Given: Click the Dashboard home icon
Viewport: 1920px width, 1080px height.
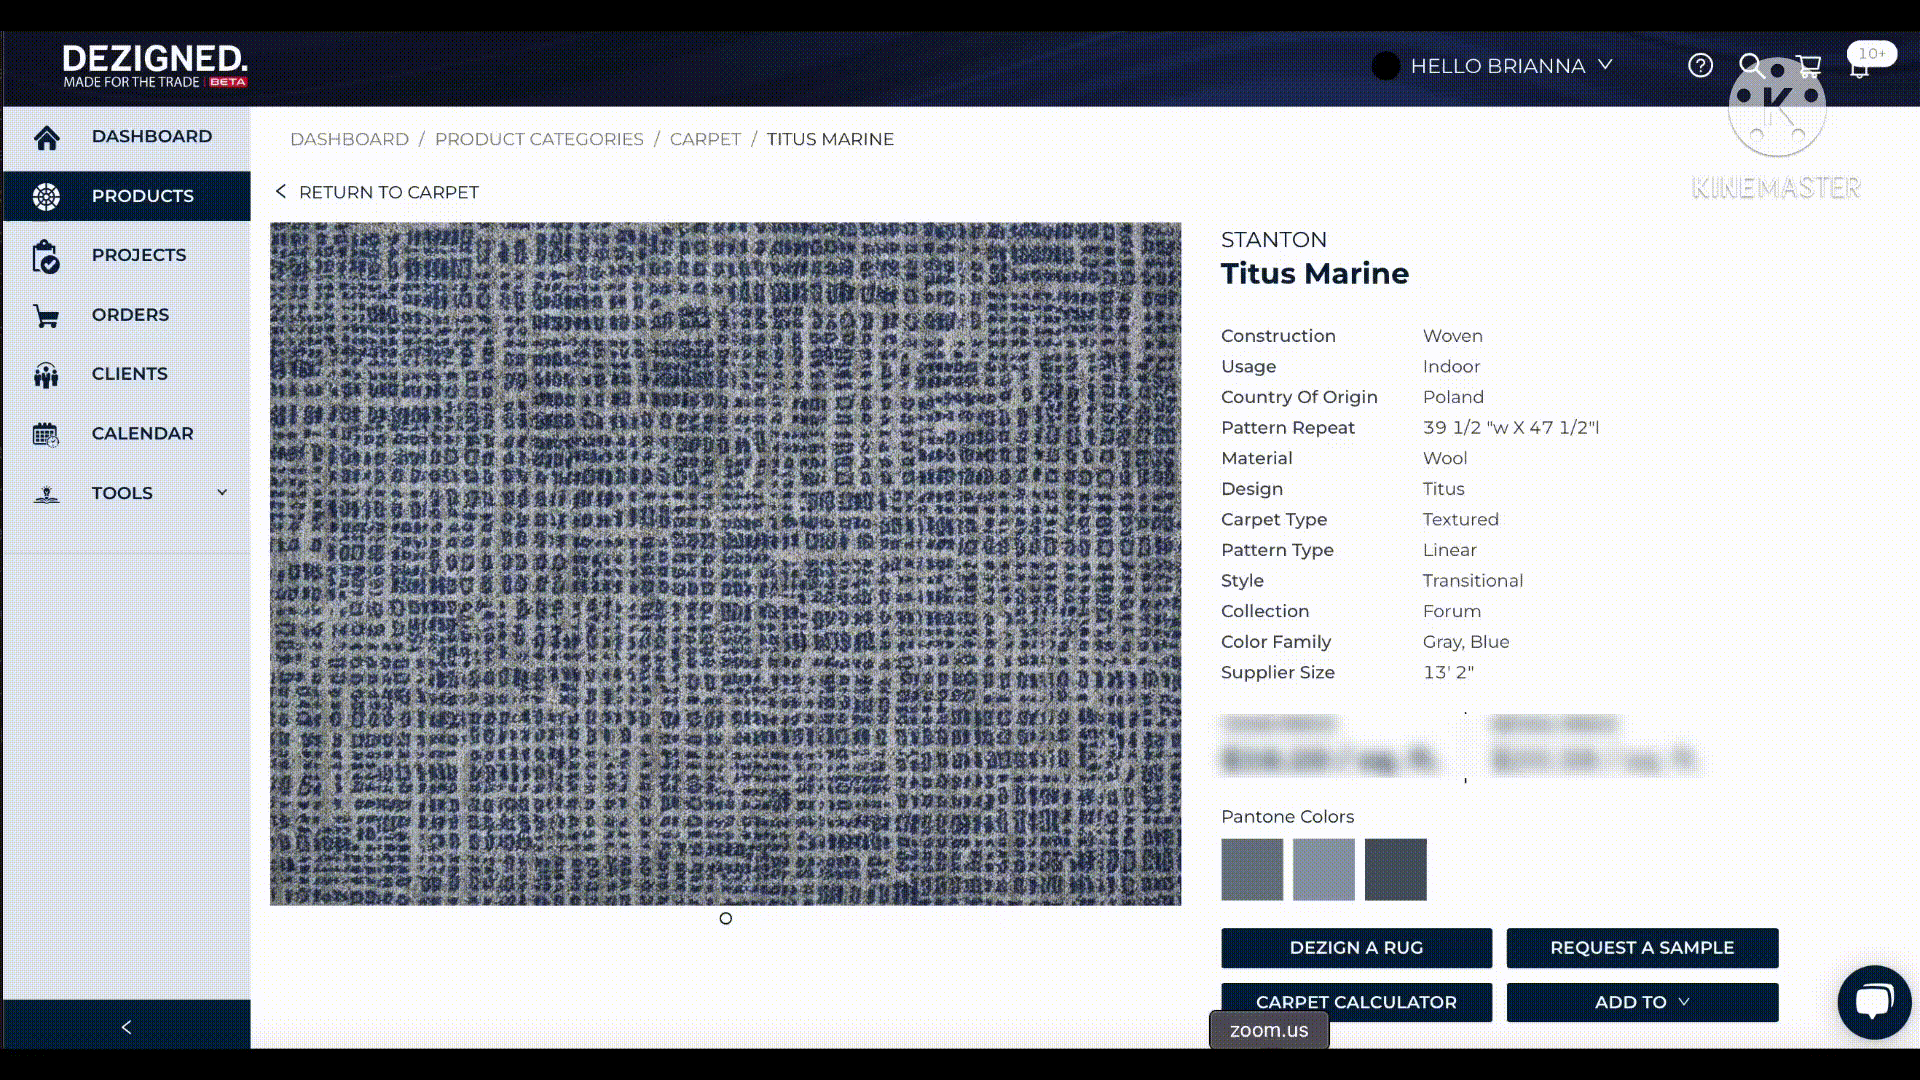Looking at the screenshot, I should pyautogui.click(x=46, y=137).
